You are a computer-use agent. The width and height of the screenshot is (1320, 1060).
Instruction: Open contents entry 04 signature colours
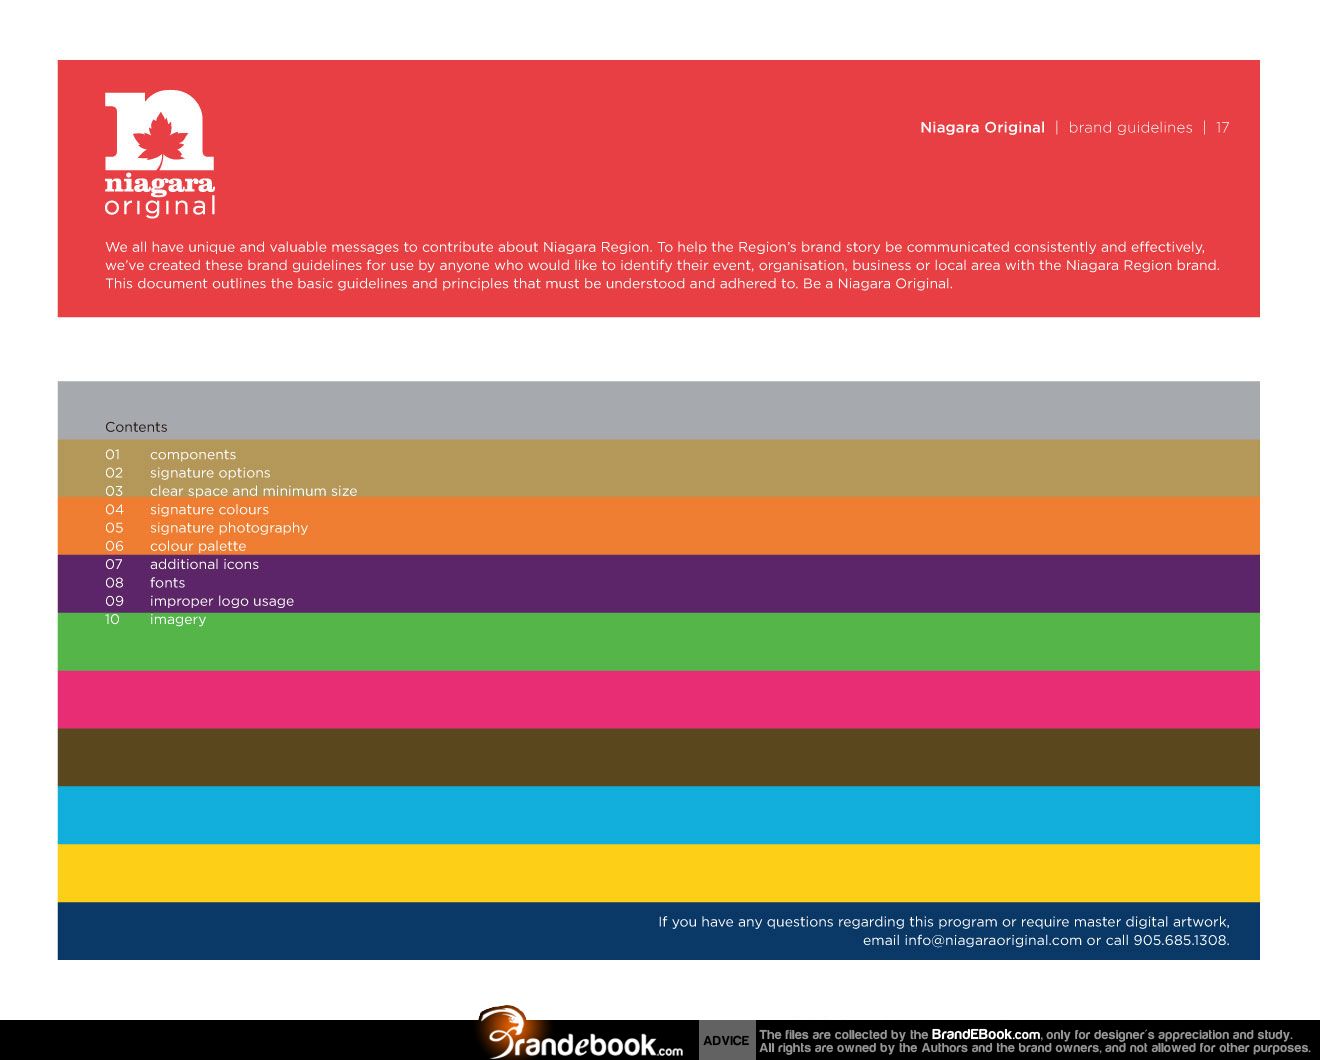[187, 509]
